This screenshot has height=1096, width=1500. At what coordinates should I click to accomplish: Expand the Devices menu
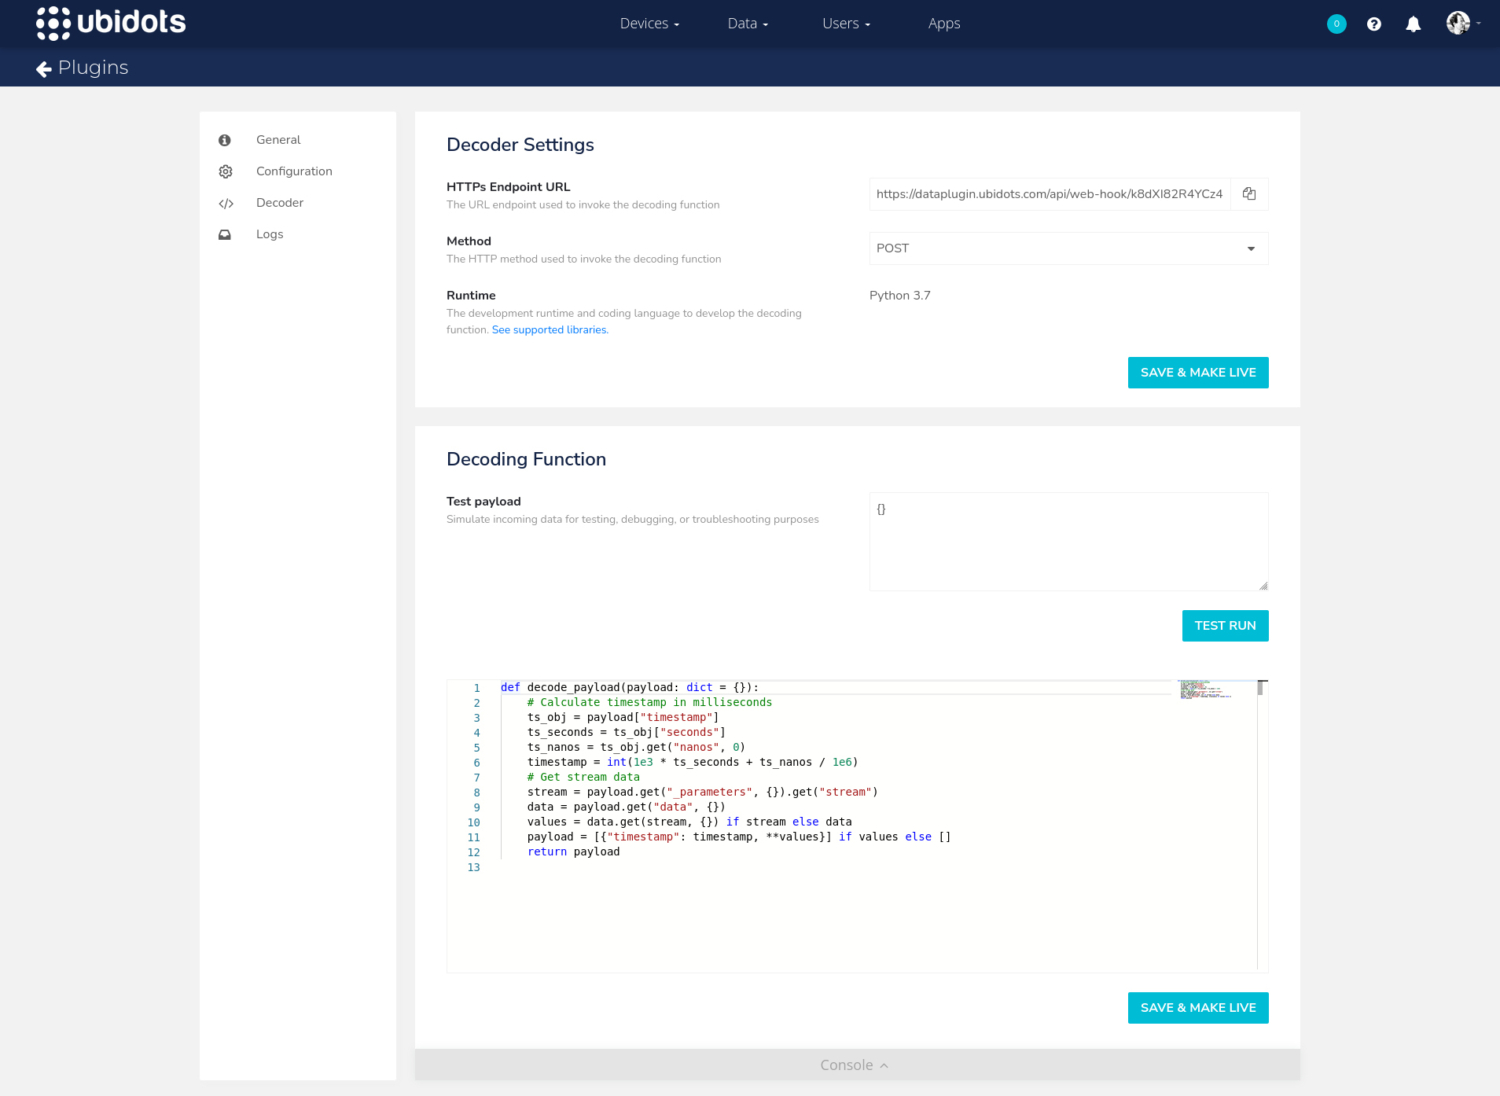(649, 24)
